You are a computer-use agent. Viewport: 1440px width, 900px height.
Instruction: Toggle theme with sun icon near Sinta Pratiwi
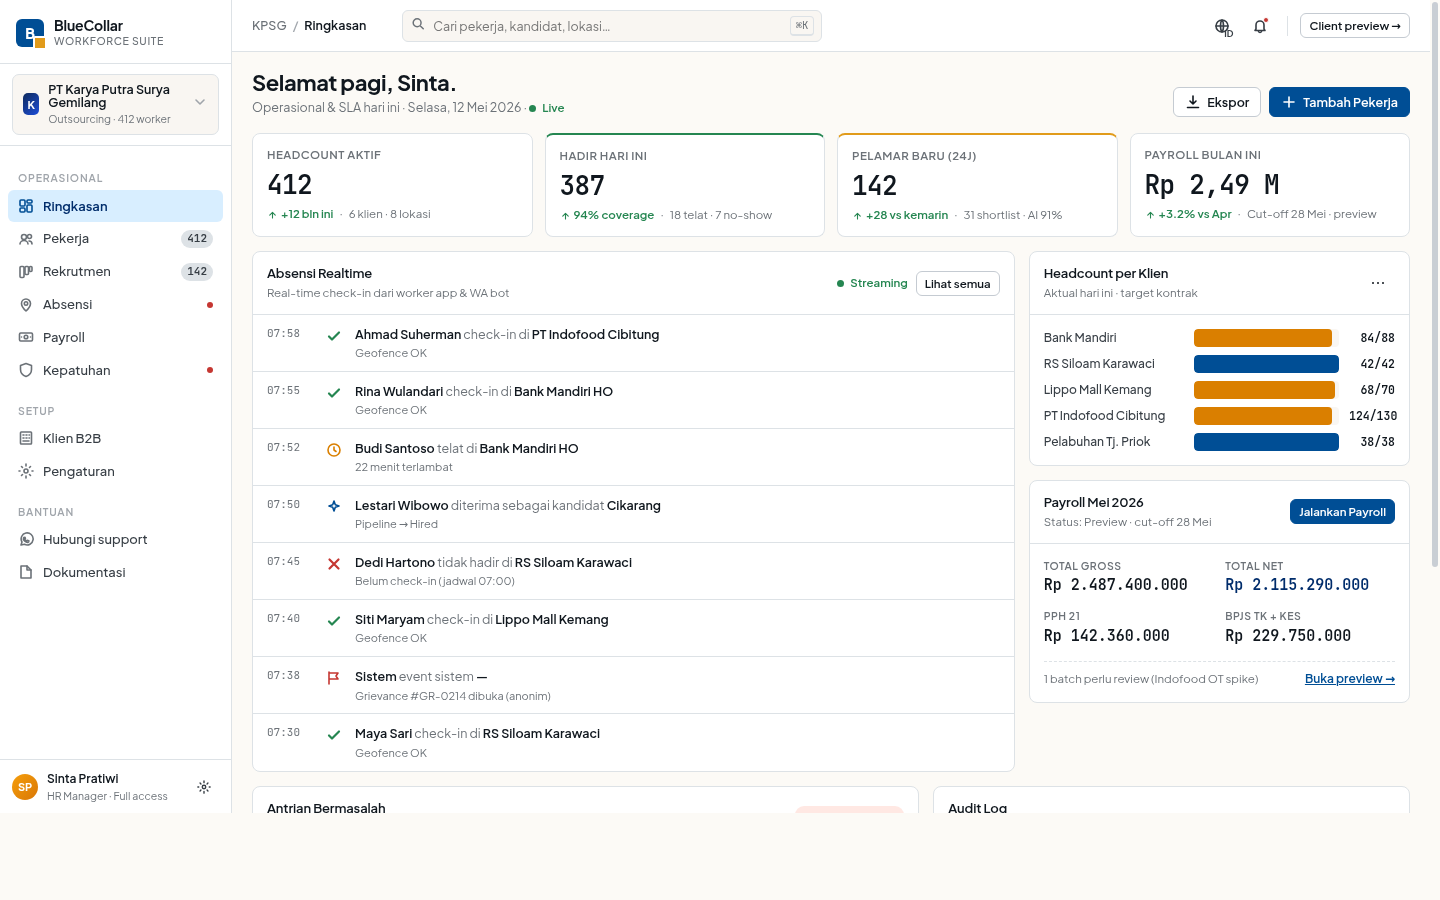point(204,787)
